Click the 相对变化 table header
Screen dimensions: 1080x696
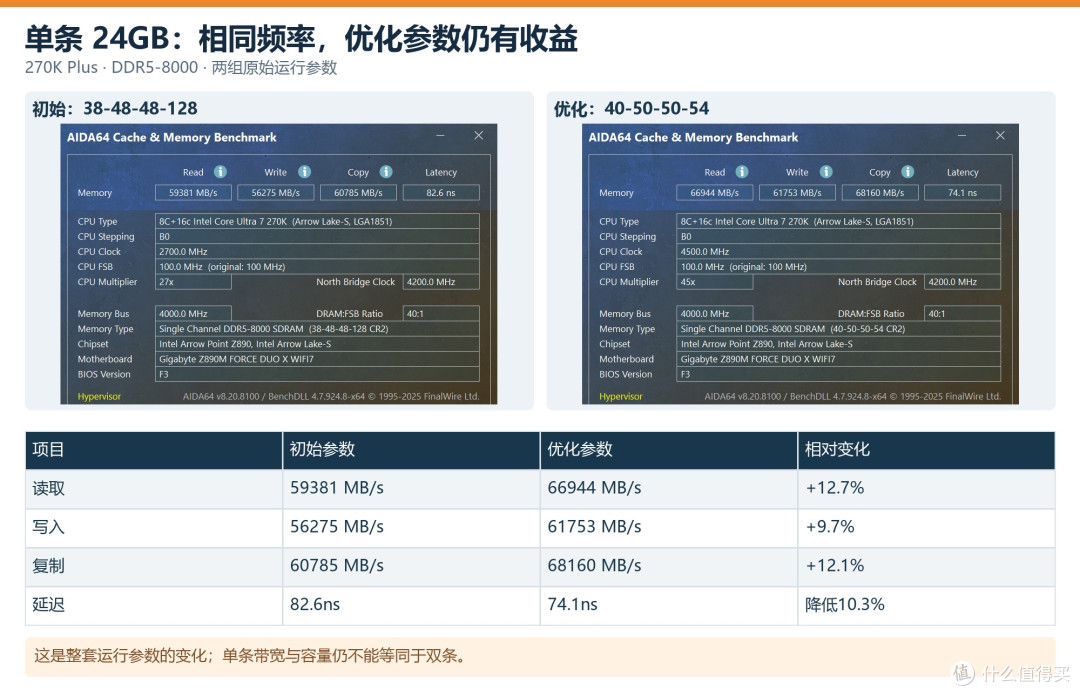tap(926, 450)
